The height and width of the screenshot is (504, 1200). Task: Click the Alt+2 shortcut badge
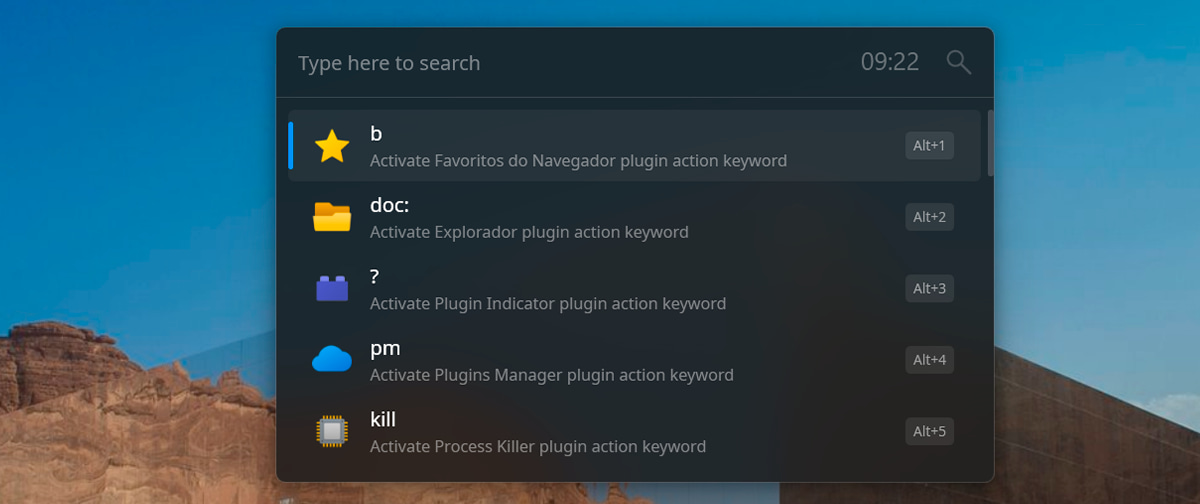point(930,217)
